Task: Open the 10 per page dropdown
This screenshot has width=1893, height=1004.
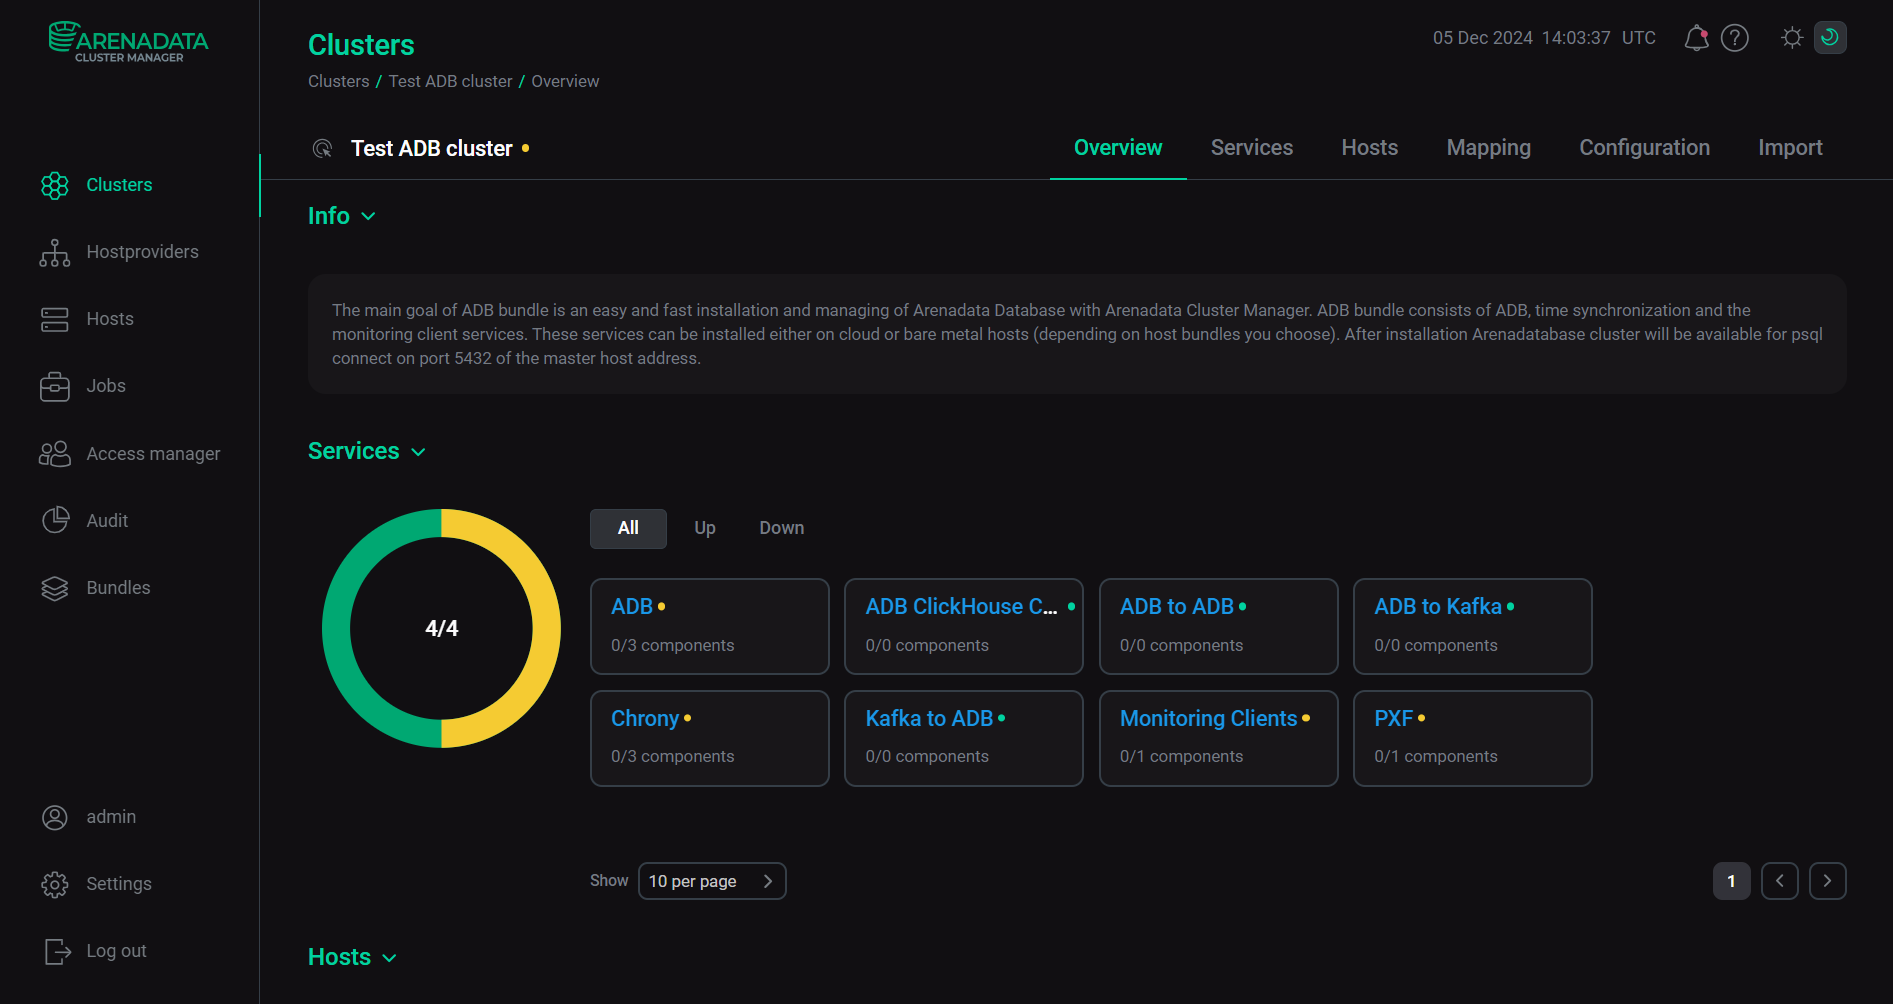Action: click(x=712, y=881)
